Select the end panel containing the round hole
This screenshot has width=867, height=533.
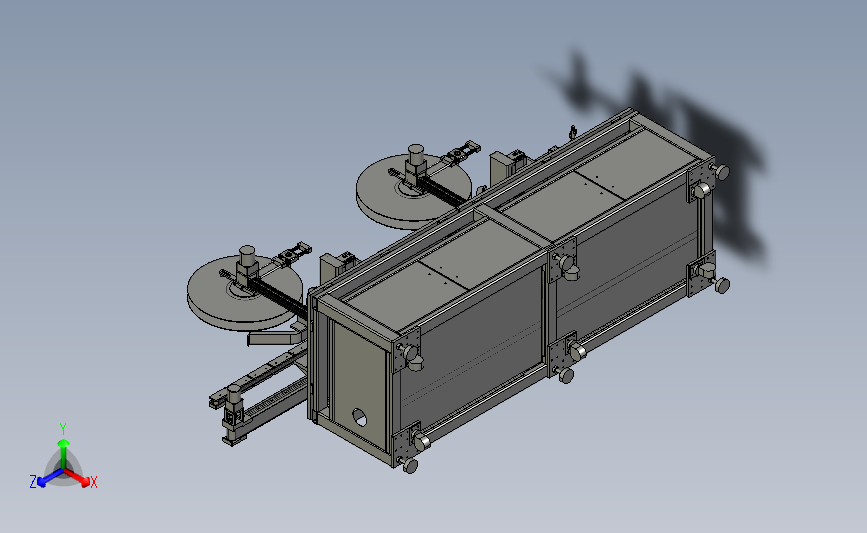pos(359,386)
